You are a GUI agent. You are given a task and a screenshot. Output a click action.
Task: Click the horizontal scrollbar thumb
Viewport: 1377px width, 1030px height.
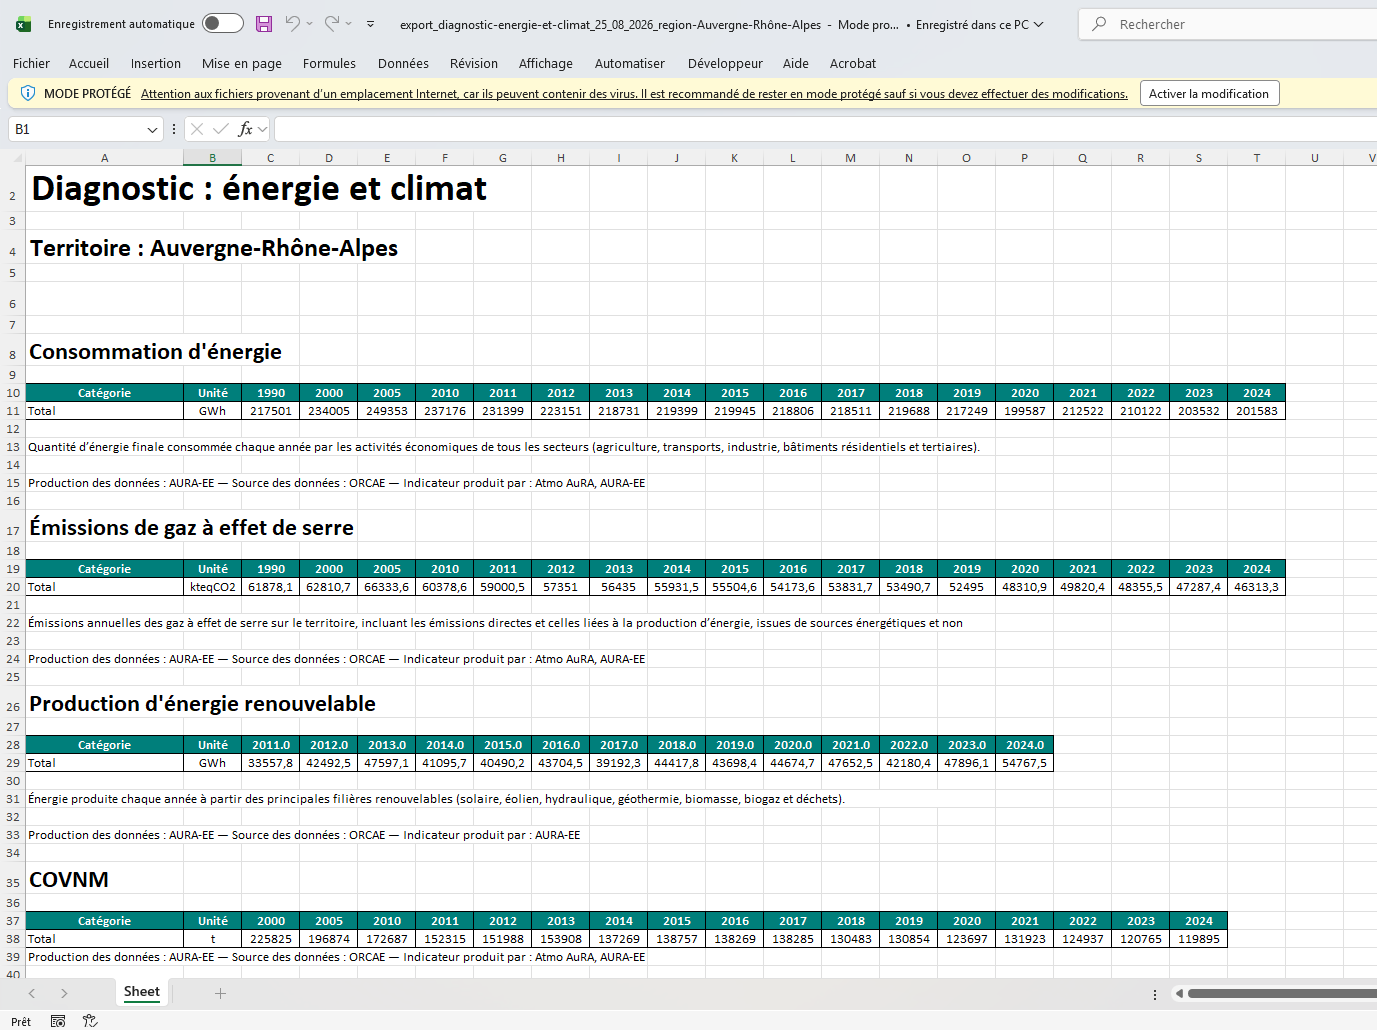1282,993
